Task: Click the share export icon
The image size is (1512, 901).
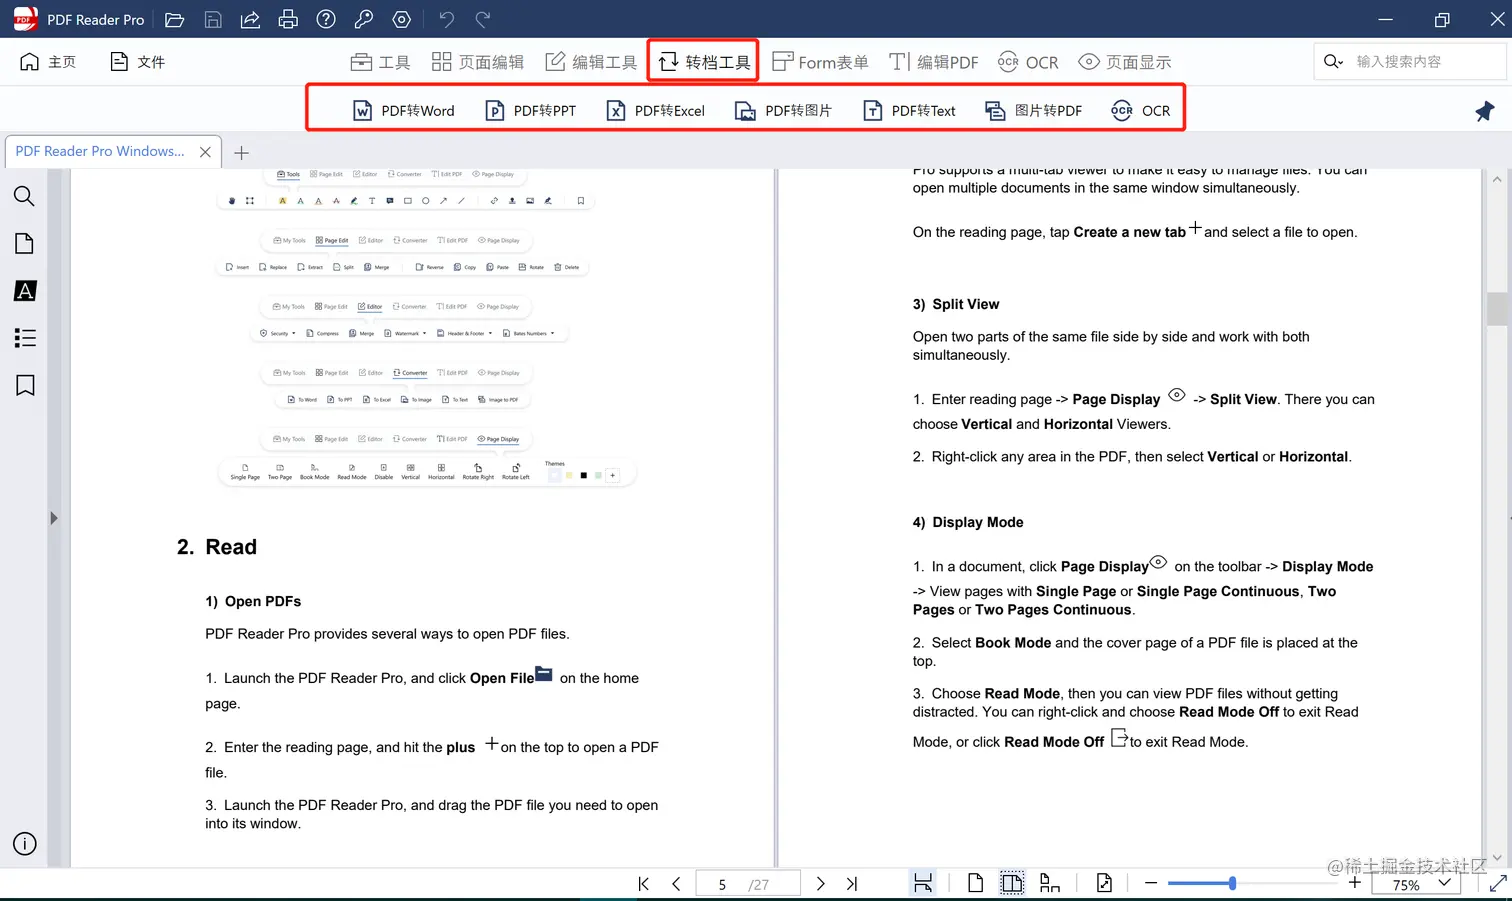Action: tap(250, 19)
